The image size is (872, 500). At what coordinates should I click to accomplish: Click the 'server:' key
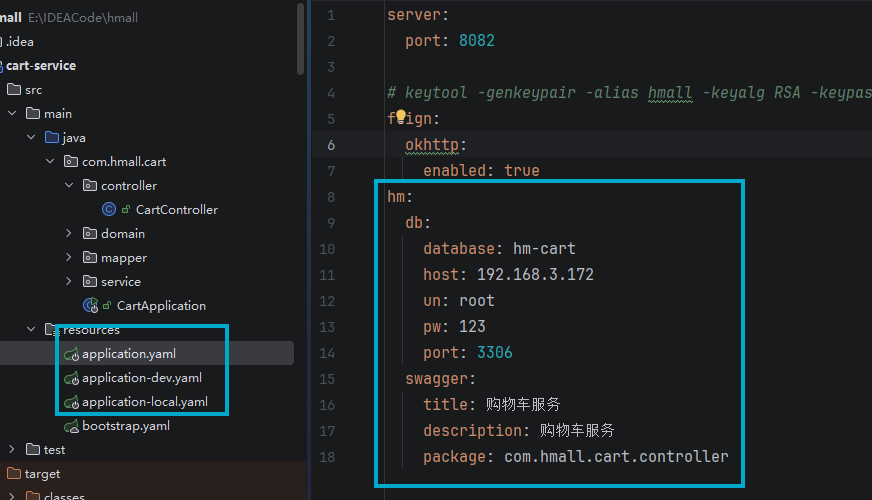418,15
